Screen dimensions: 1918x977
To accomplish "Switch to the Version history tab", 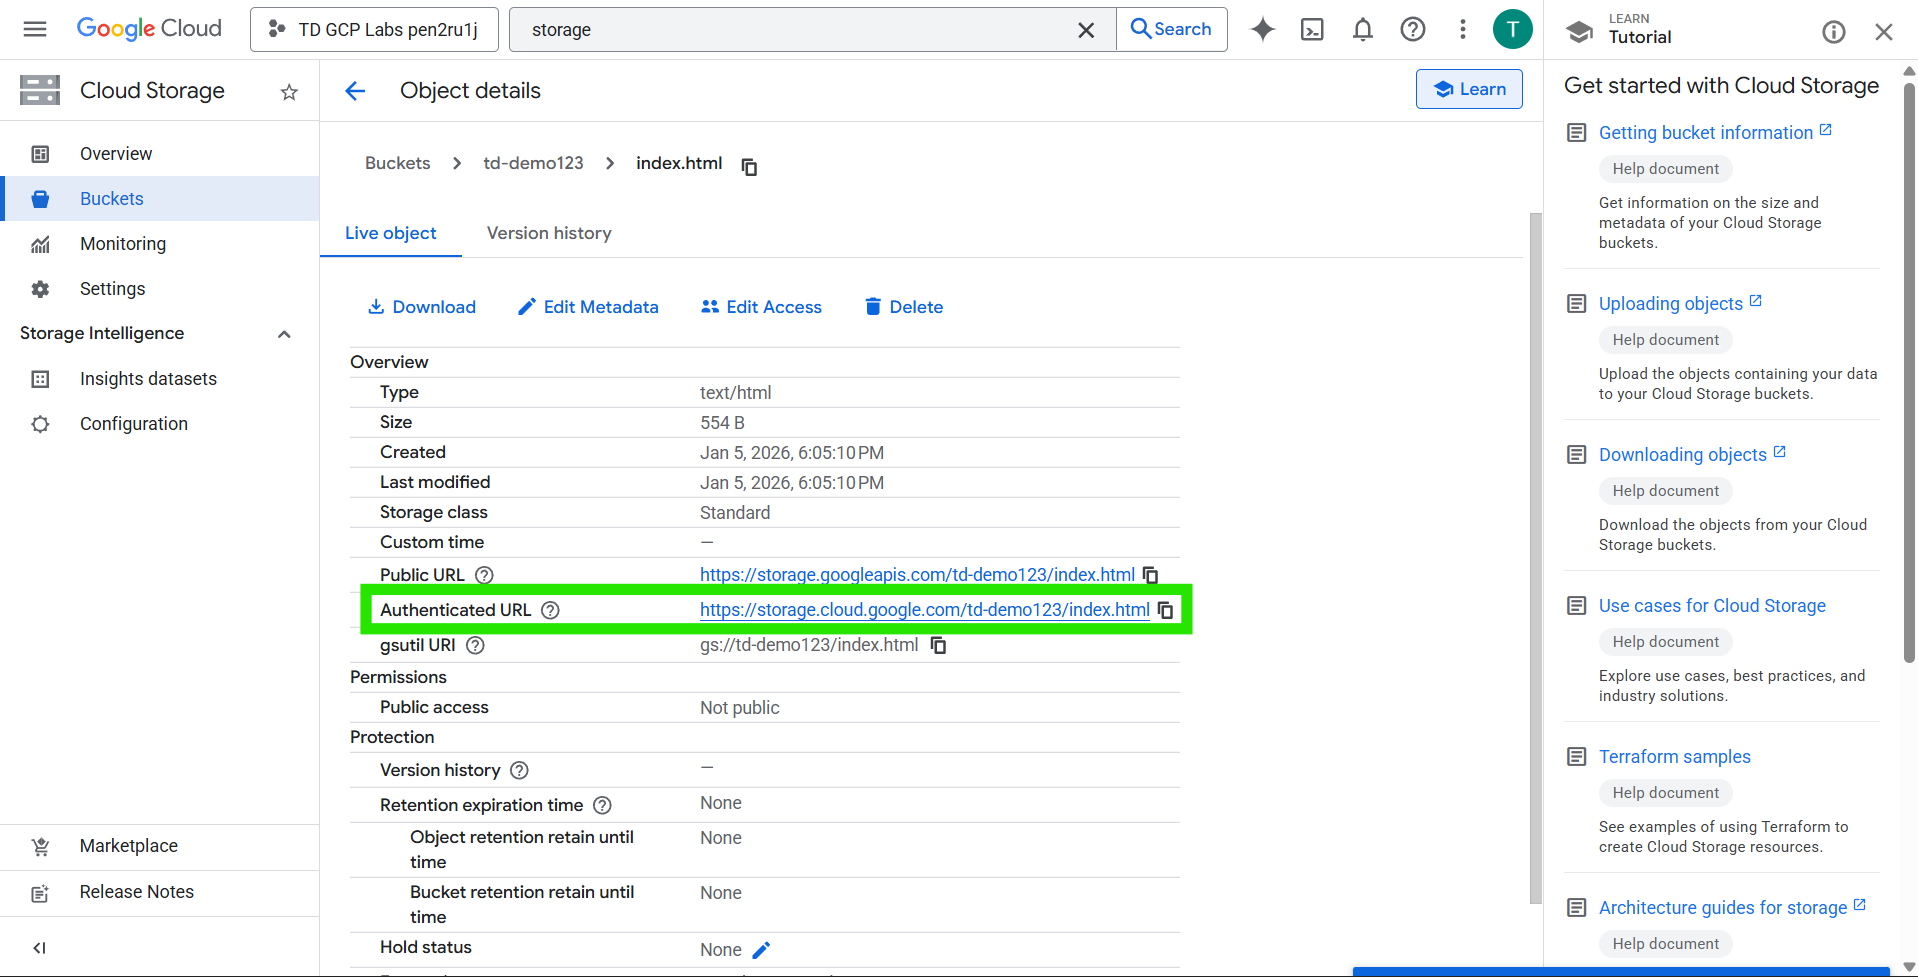I will [x=548, y=233].
